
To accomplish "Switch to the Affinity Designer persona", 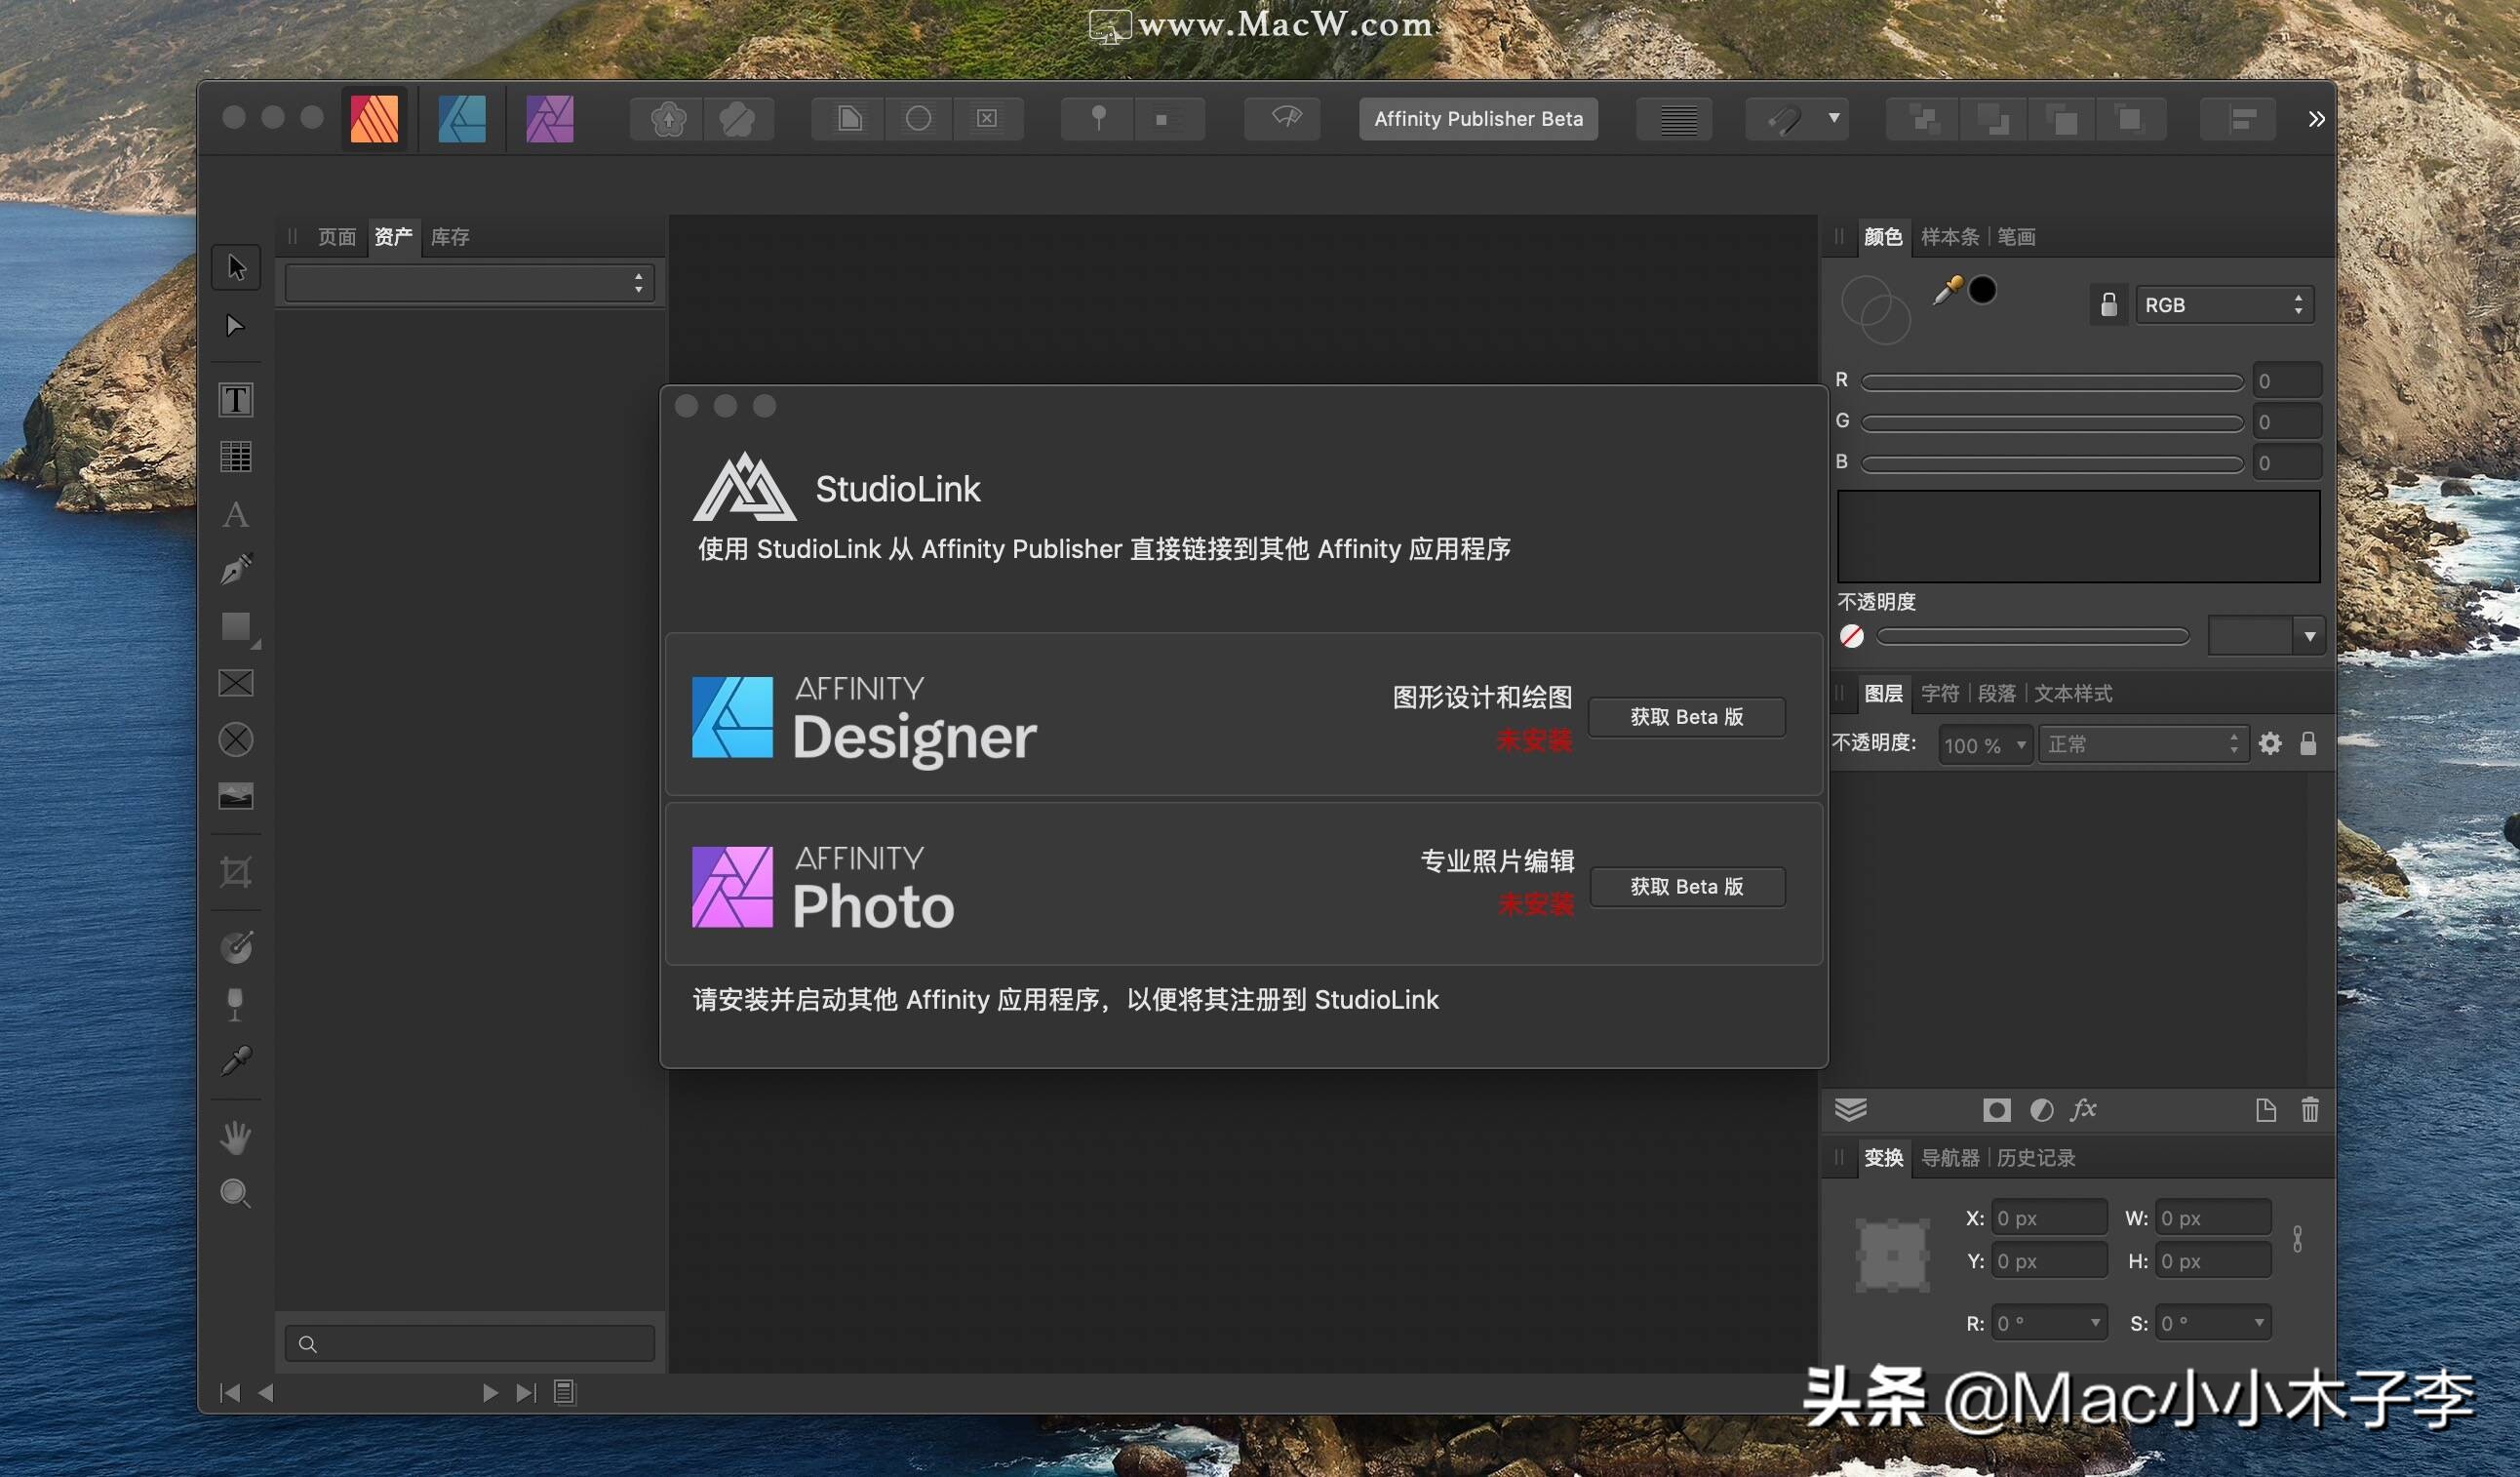I will click(462, 118).
